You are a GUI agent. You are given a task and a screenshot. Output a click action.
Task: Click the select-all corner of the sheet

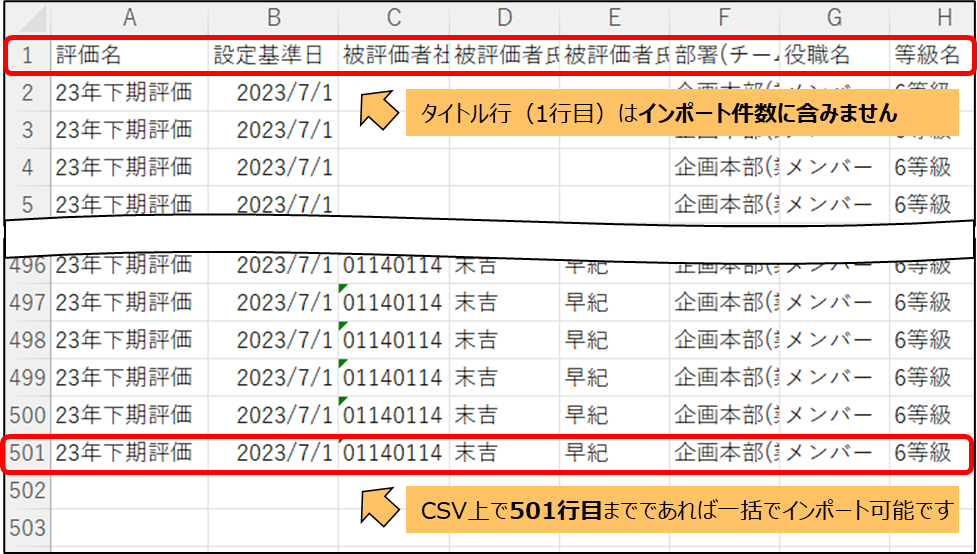click(25, 17)
